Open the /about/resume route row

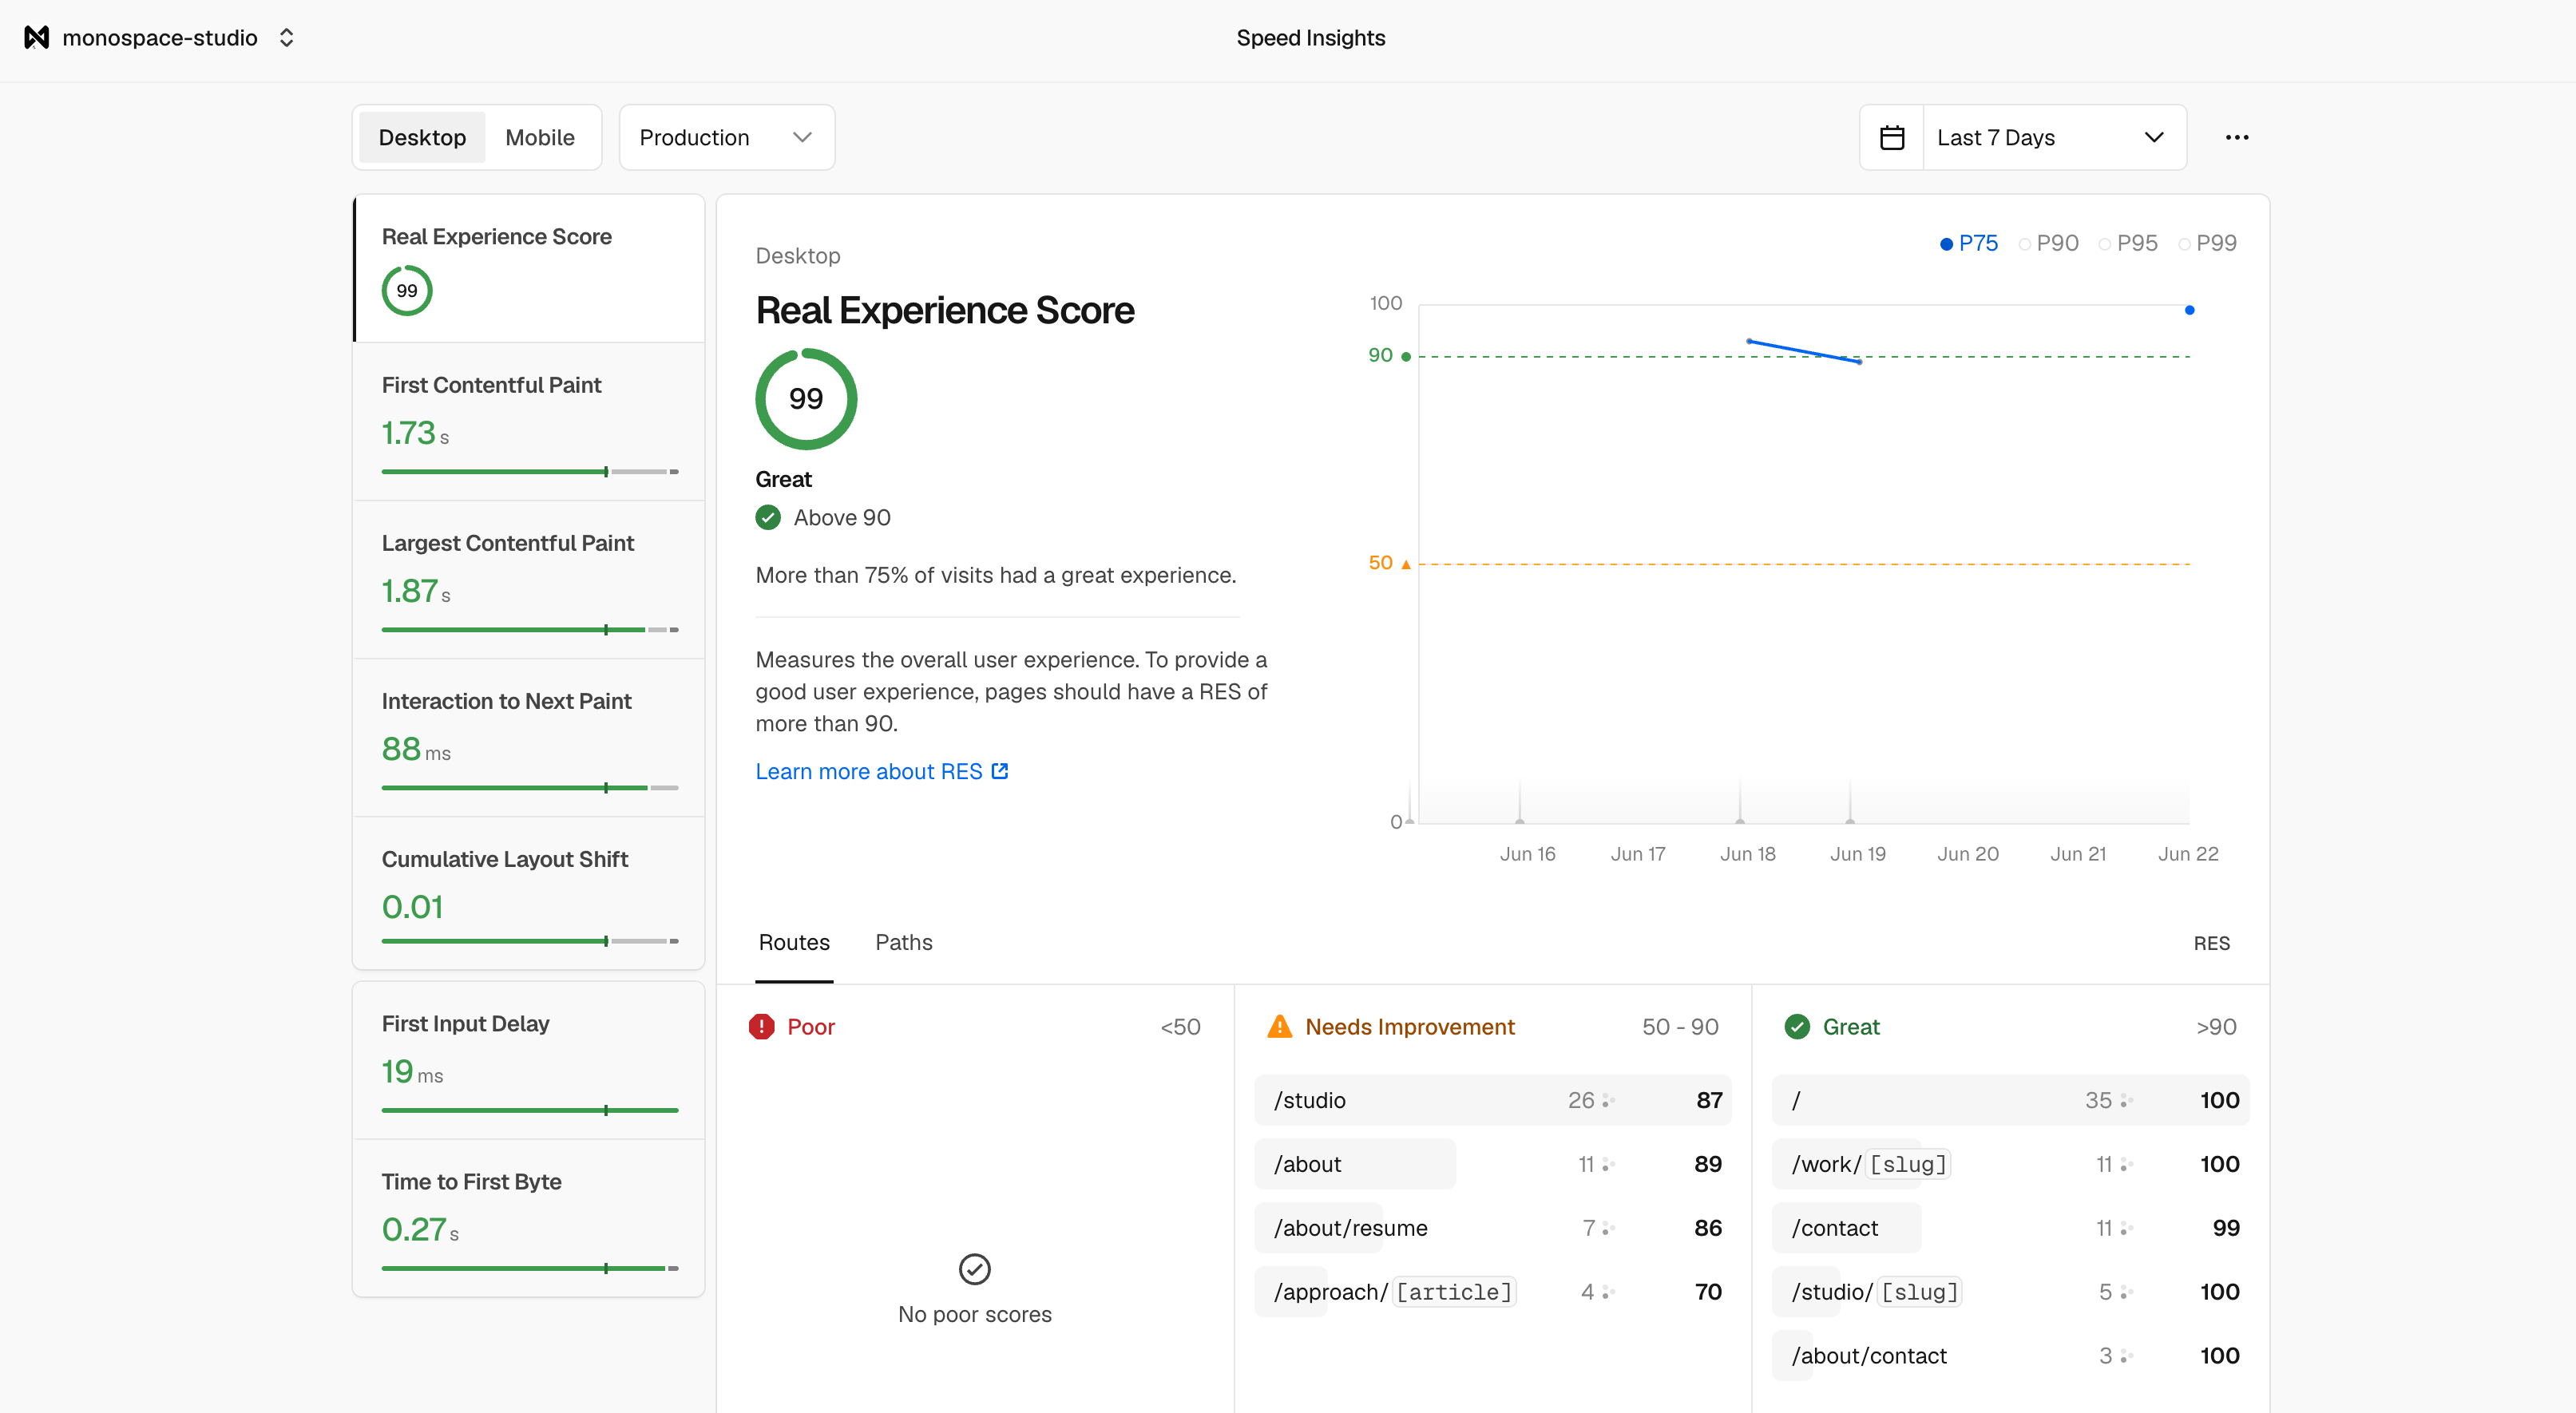1492,1228
